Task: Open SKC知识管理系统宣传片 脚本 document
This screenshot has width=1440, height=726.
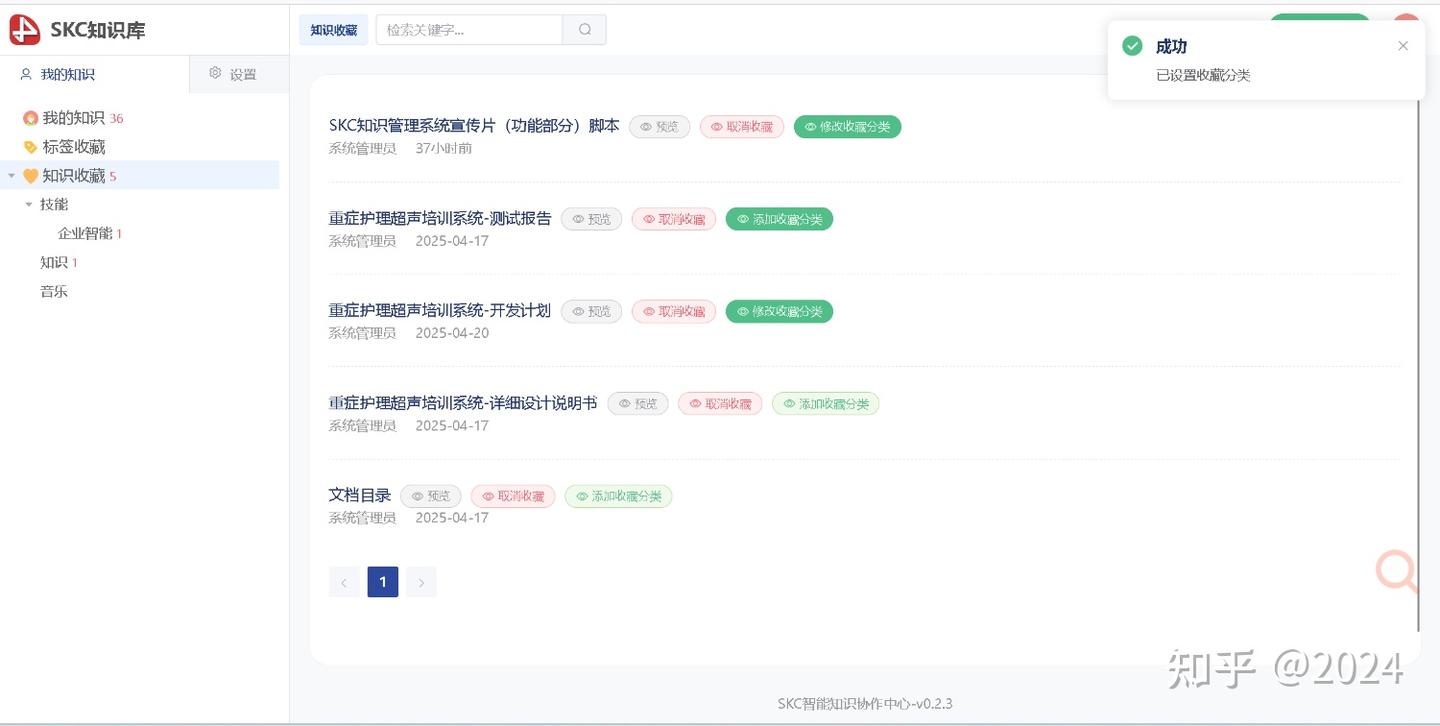Action: click(474, 126)
